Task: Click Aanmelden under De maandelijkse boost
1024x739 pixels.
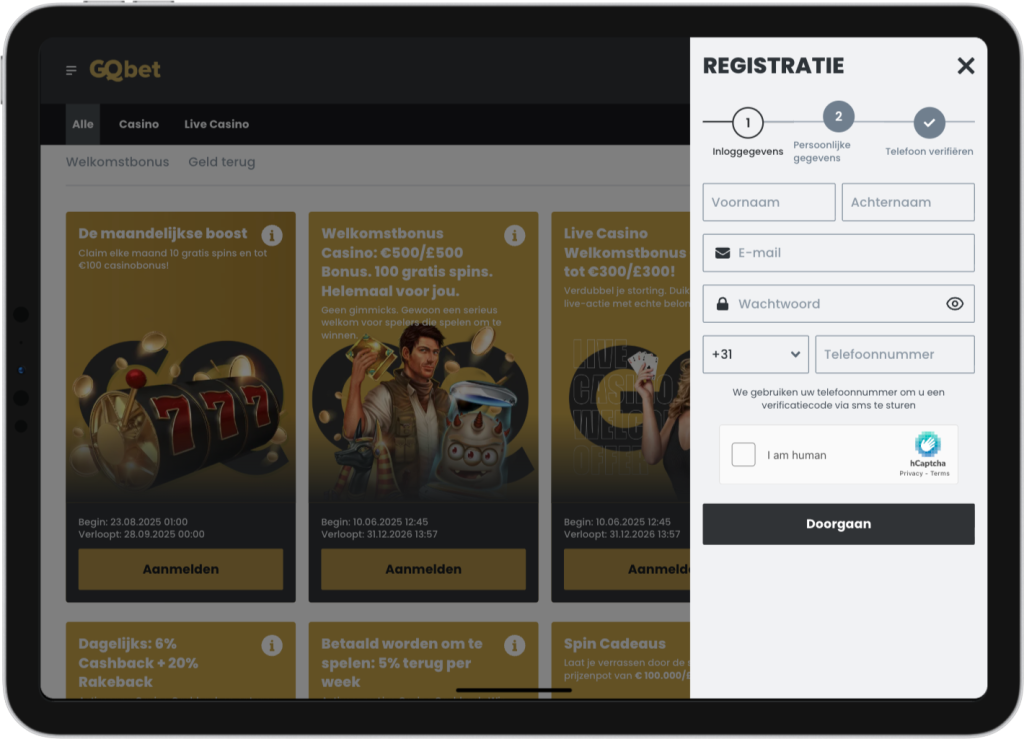Action: (181, 569)
